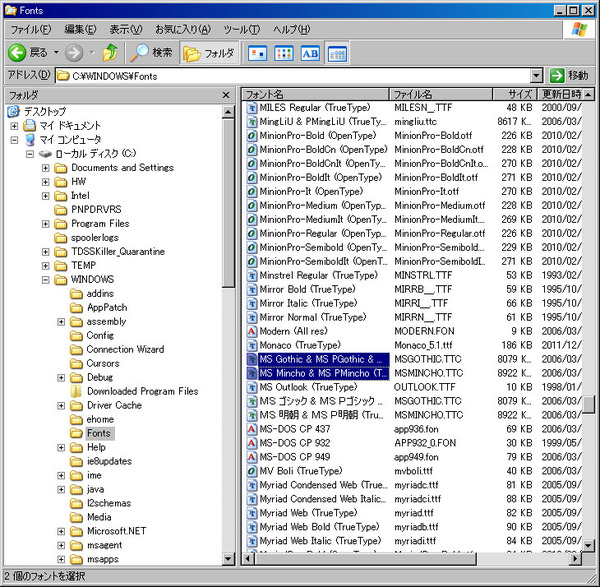Select MinionPro-Bold OpenType font icon
The image size is (600, 587).
(251, 135)
